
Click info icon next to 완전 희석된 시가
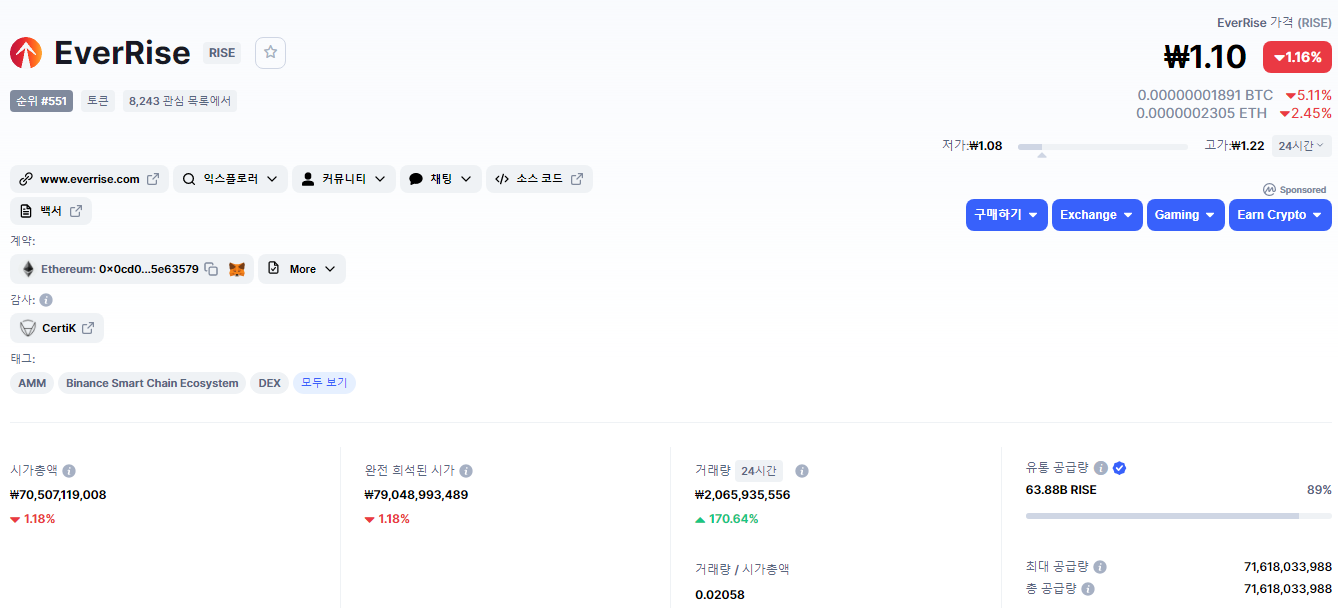point(466,470)
